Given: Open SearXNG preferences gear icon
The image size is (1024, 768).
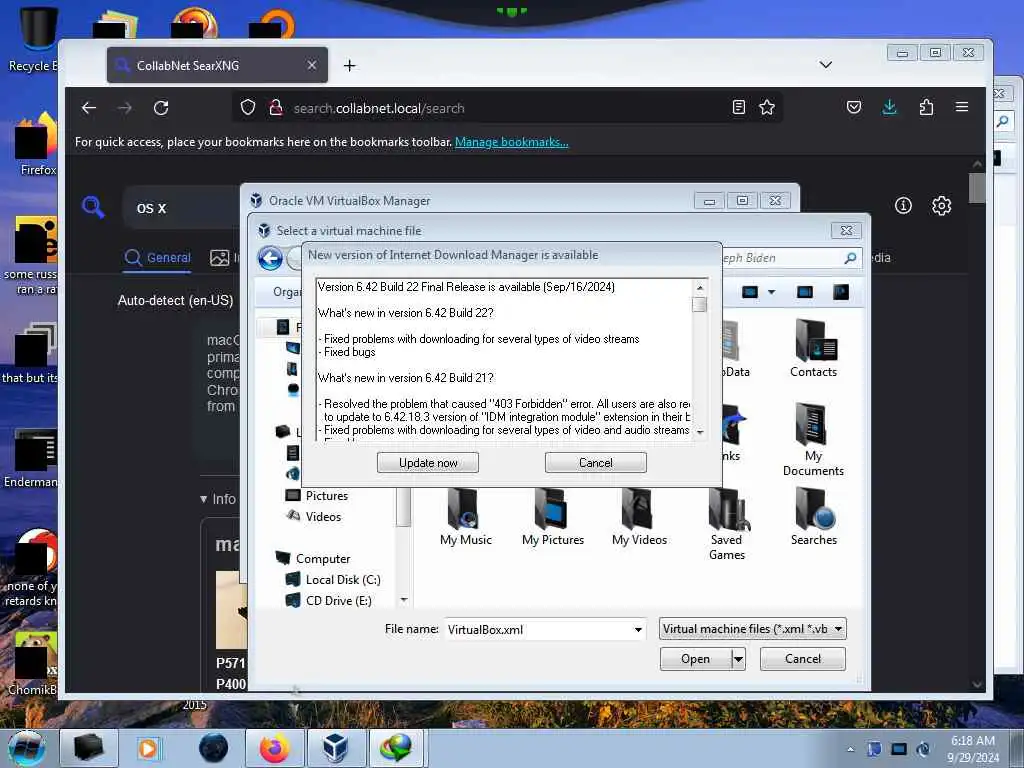Looking at the screenshot, I should (x=941, y=206).
